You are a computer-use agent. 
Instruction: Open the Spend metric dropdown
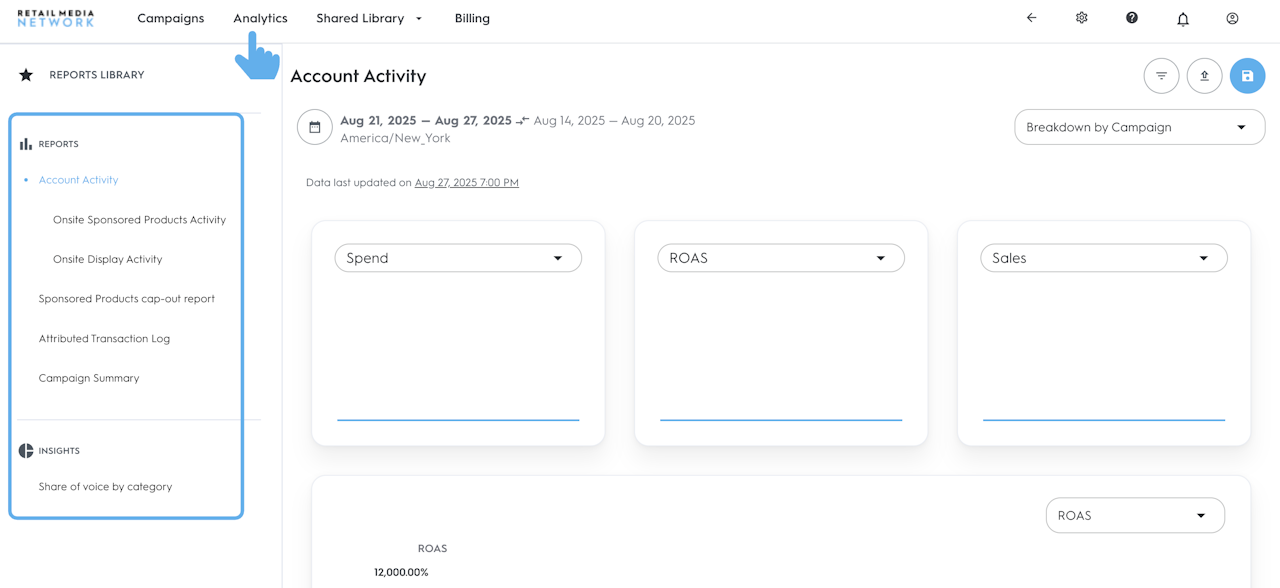click(x=458, y=258)
